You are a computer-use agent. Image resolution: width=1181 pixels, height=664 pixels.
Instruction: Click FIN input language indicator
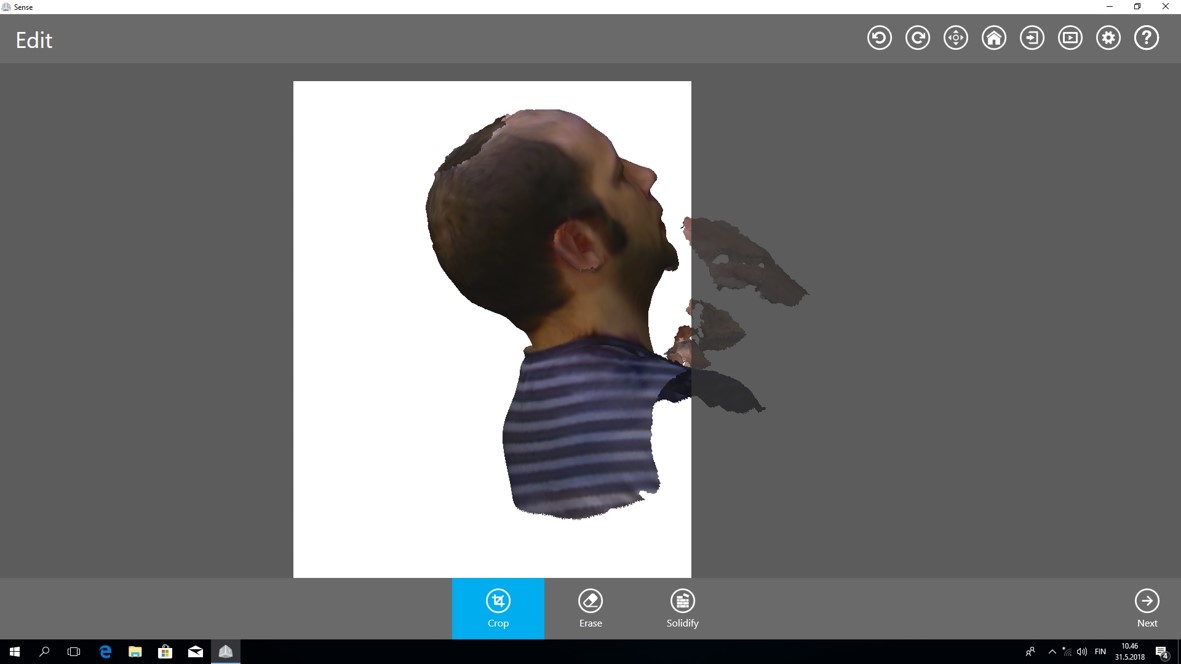(1100, 652)
